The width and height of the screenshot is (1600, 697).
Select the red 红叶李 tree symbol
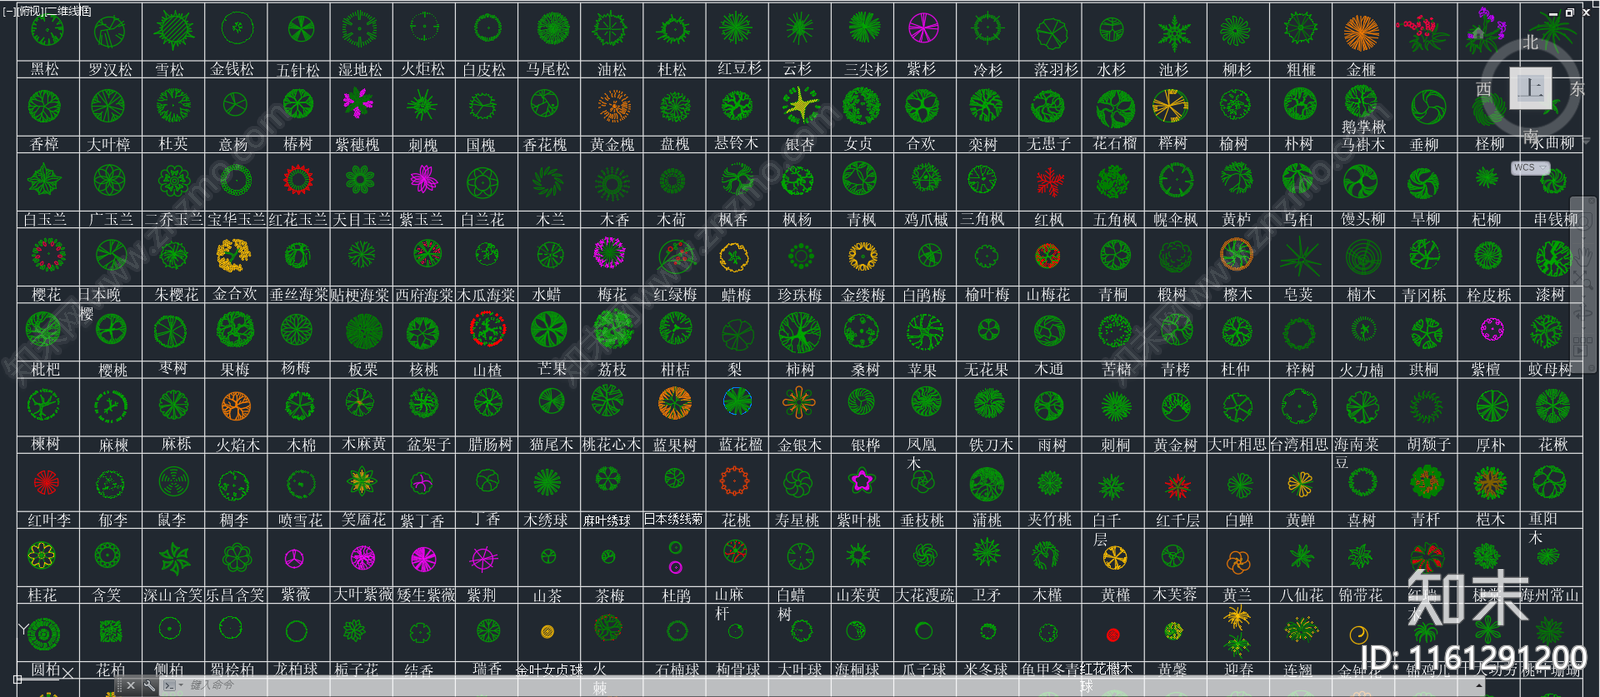point(45,482)
